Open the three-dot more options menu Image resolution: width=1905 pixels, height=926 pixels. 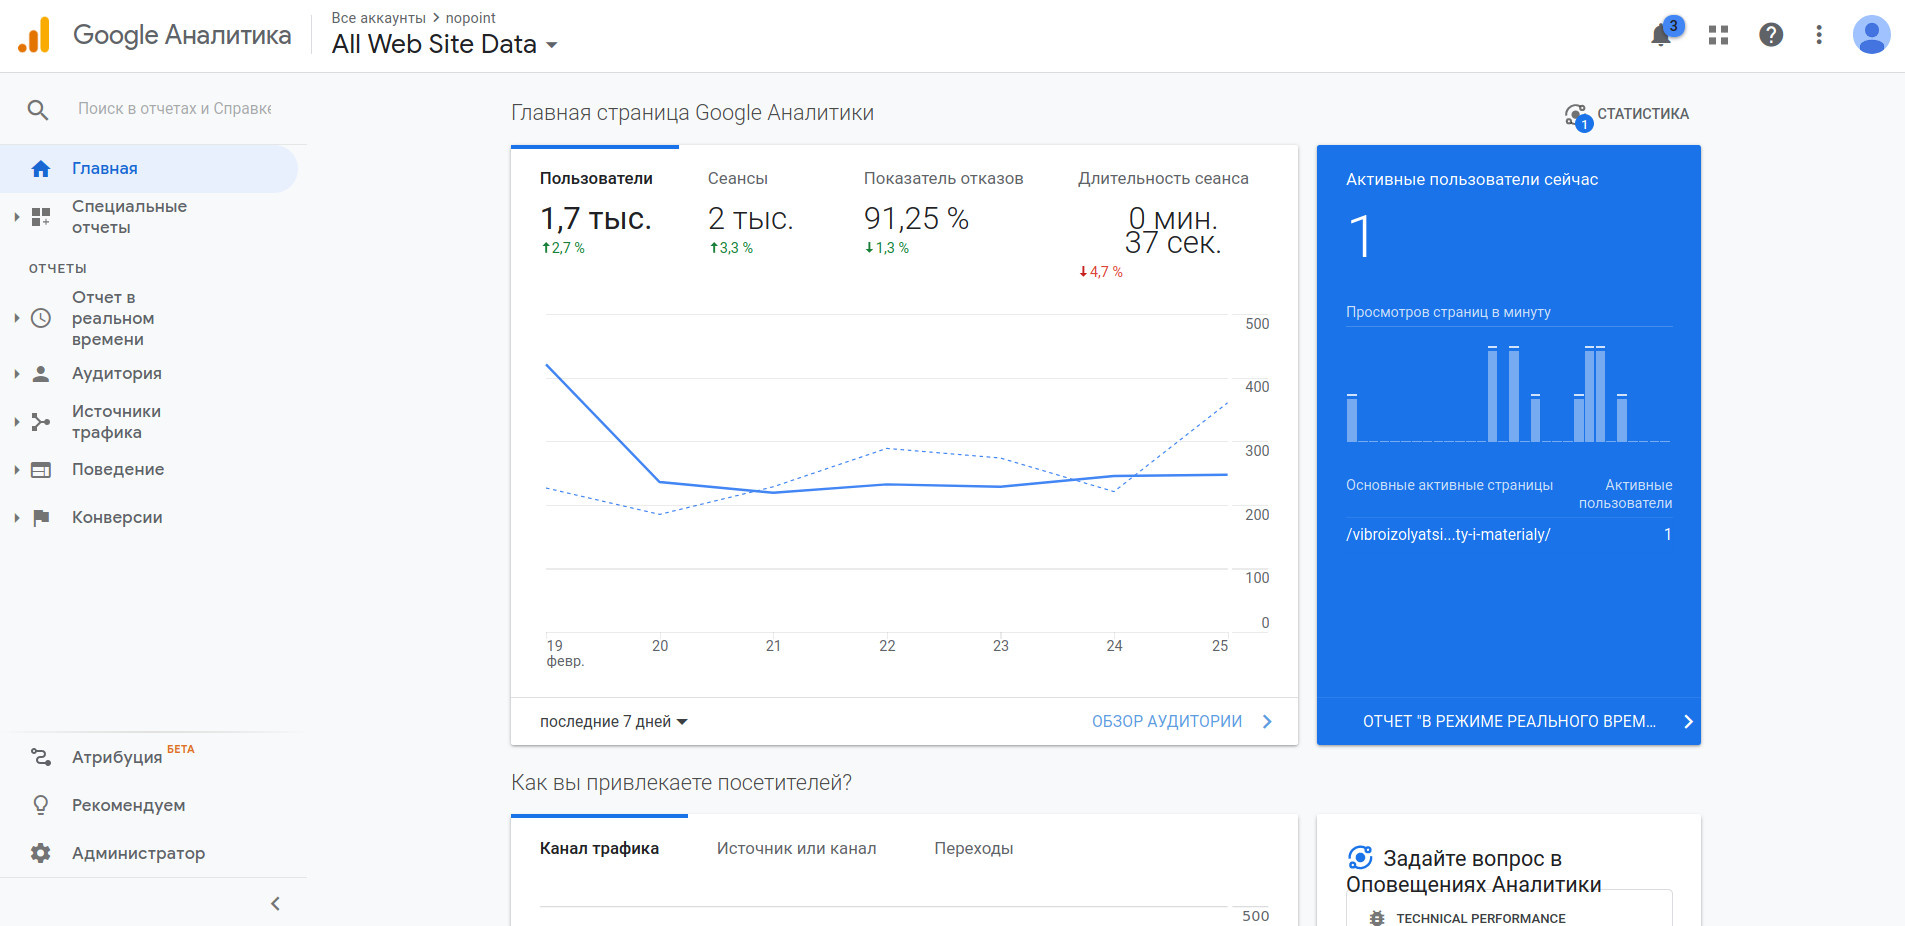coord(1818,36)
